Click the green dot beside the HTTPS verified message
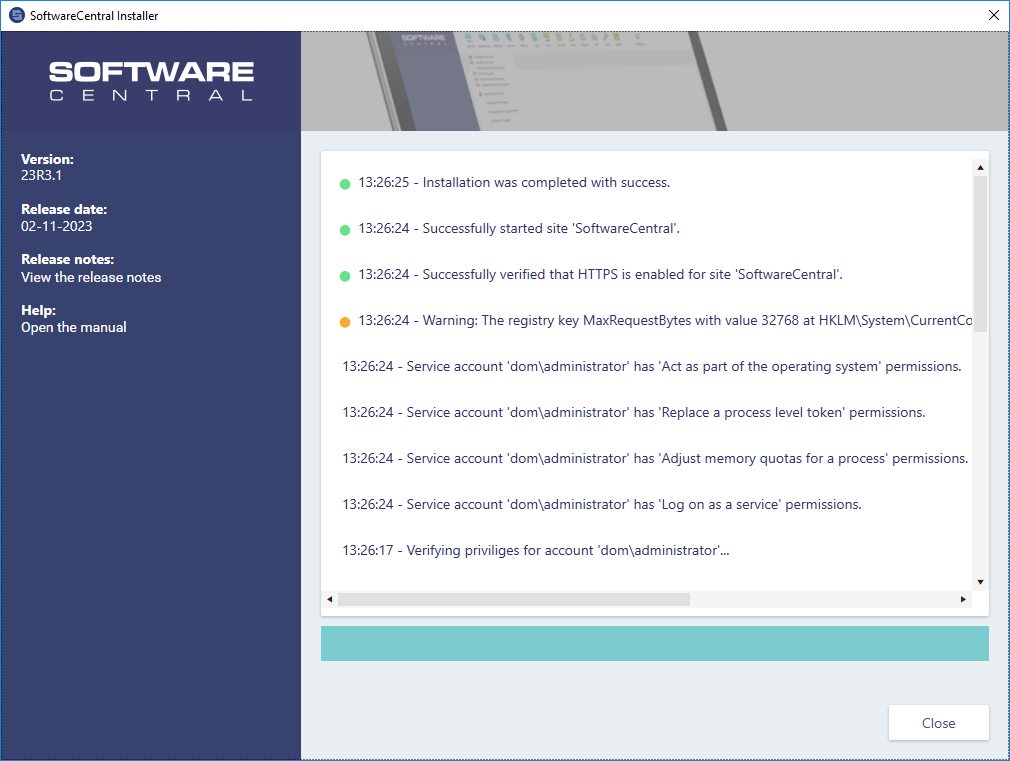 point(345,276)
